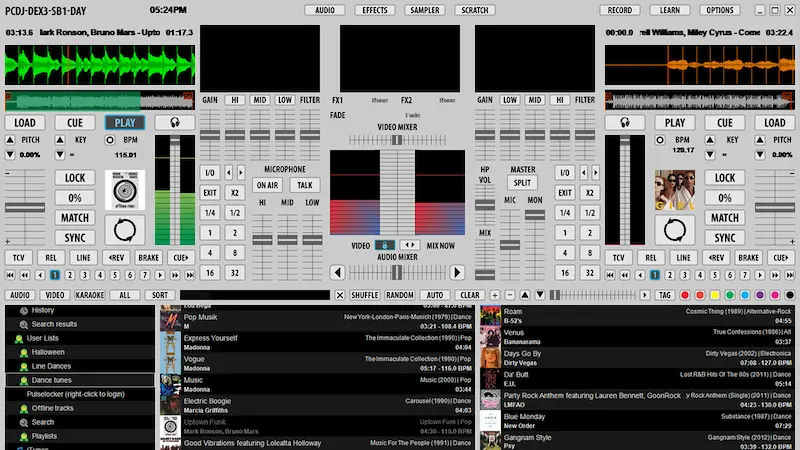Switch to the SAMPLER tab
800x450 pixels.
point(425,10)
